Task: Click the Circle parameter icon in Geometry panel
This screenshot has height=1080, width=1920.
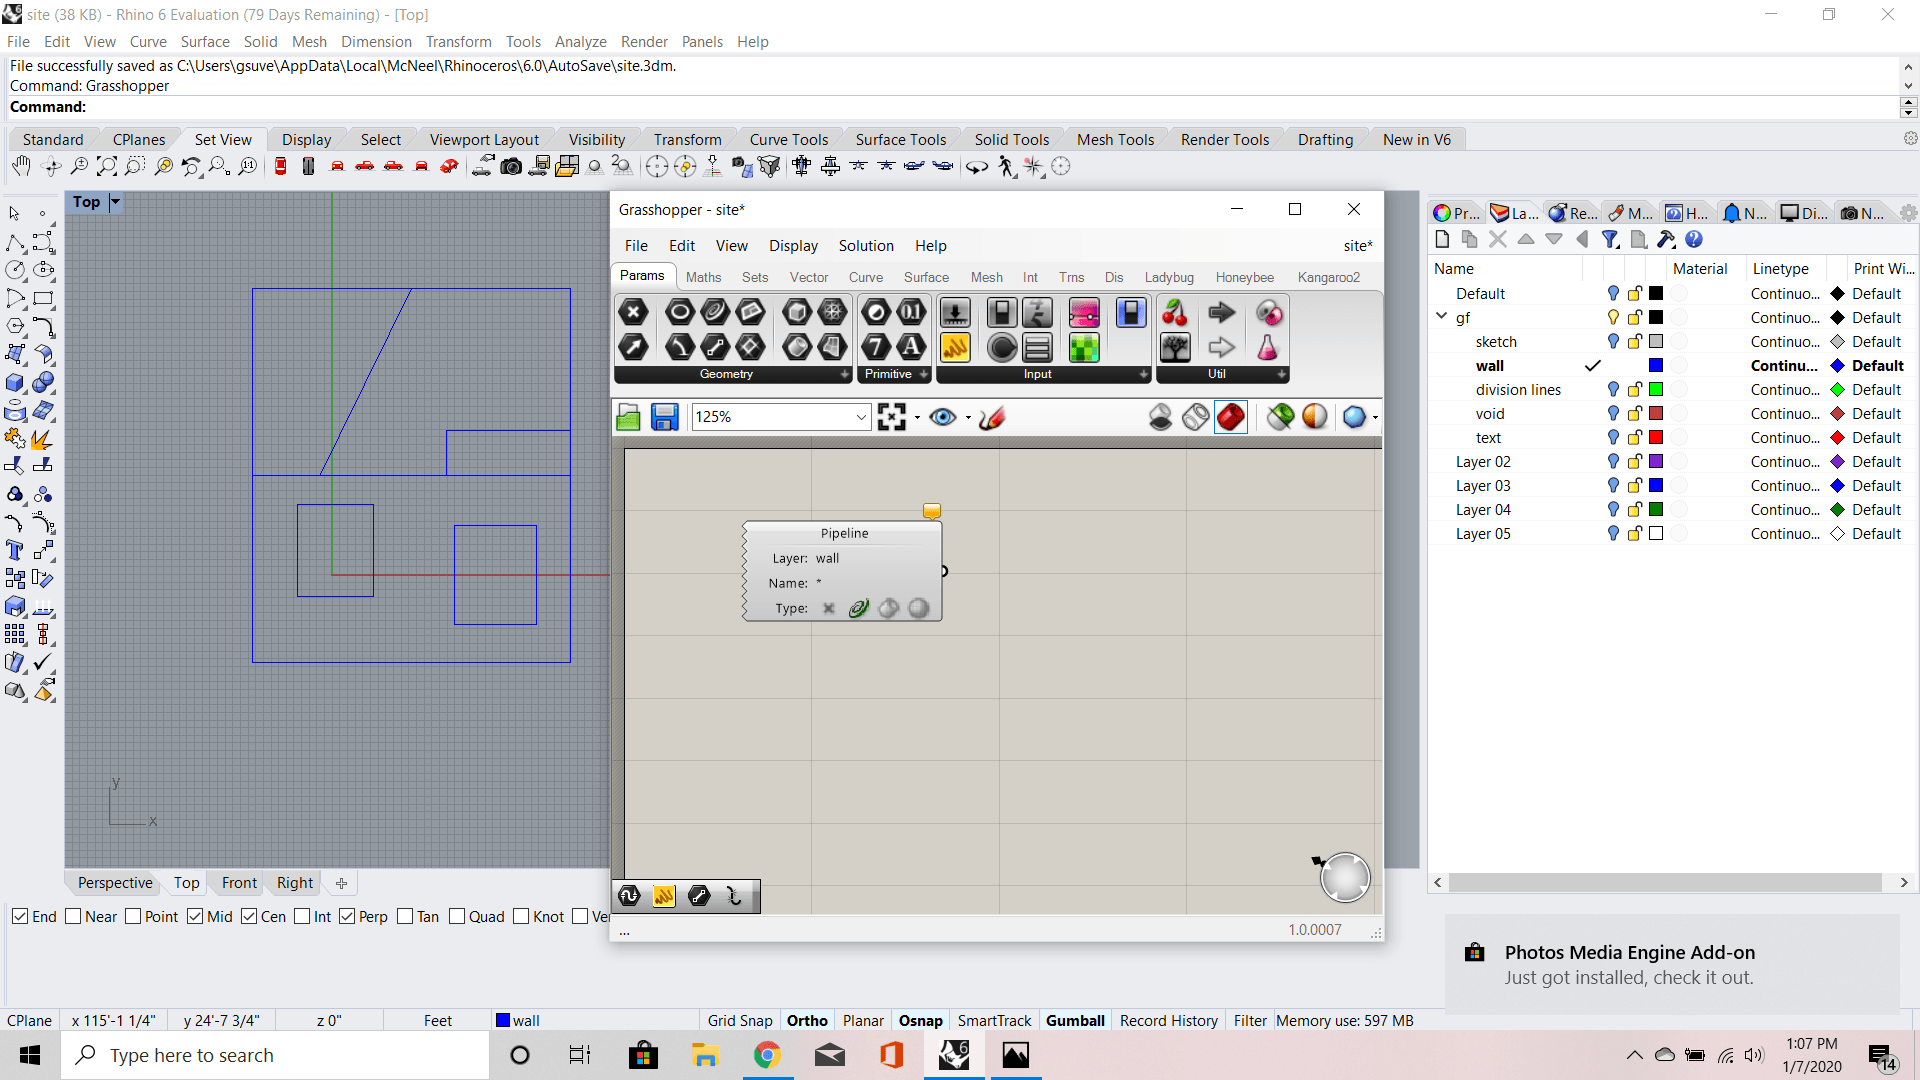Action: click(680, 313)
